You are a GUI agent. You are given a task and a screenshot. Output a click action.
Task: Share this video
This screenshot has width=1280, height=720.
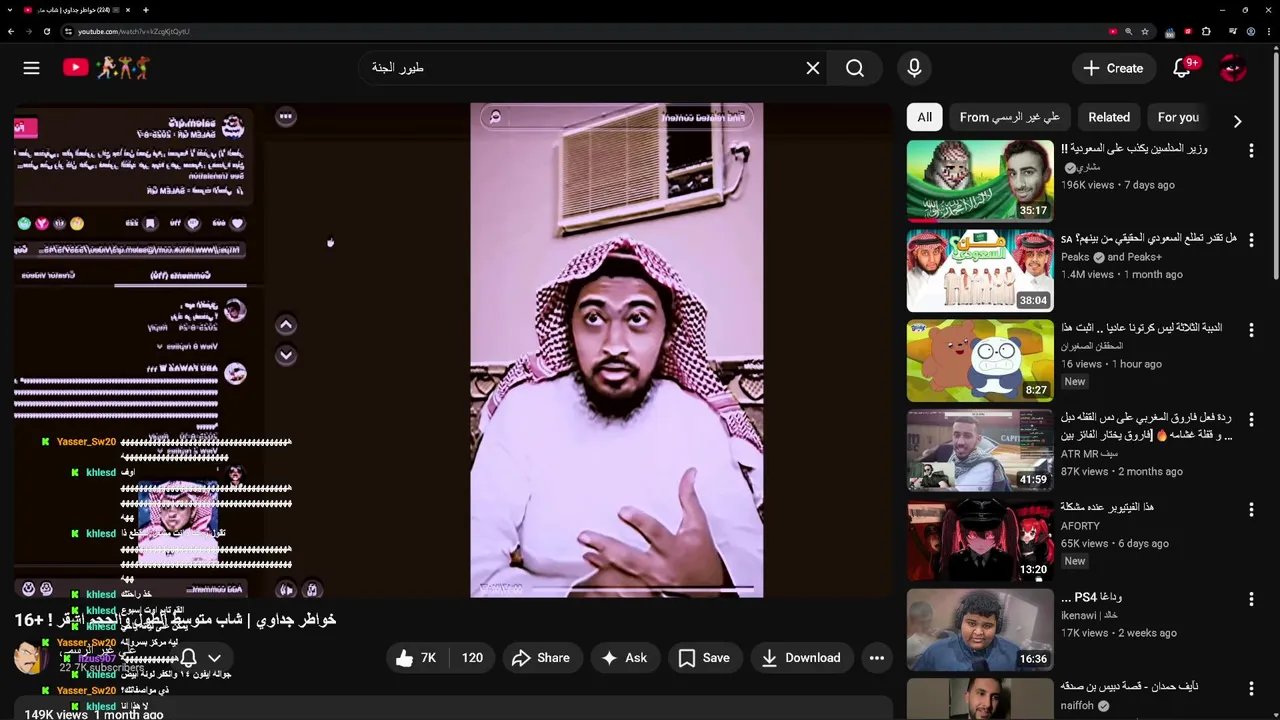point(541,657)
